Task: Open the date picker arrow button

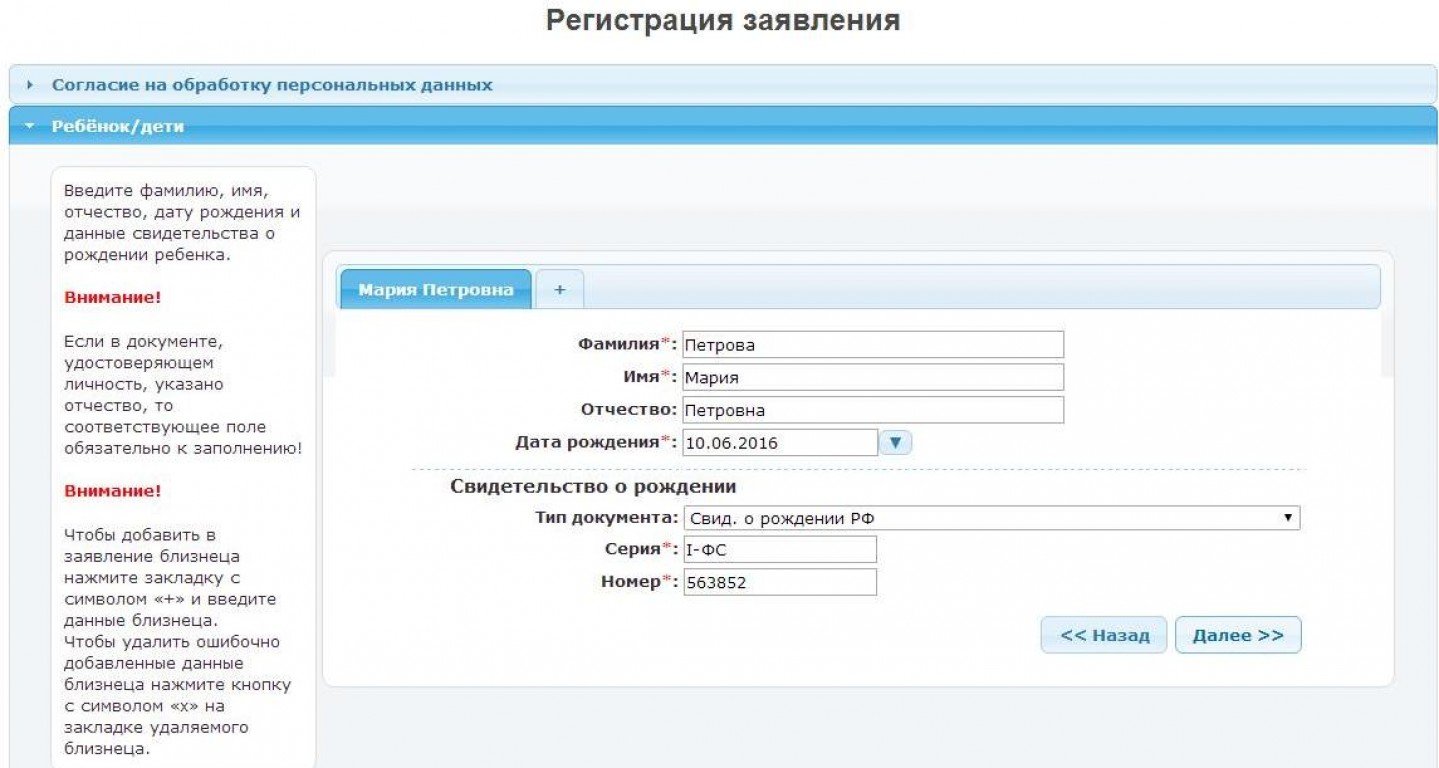Action: [x=895, y=442]
